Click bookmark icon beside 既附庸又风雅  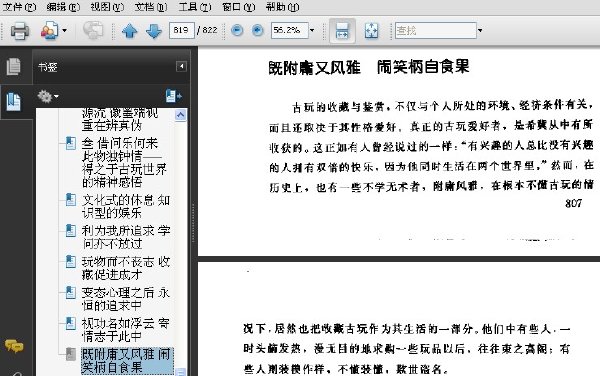pyautogui.click(x=71, y=354)
